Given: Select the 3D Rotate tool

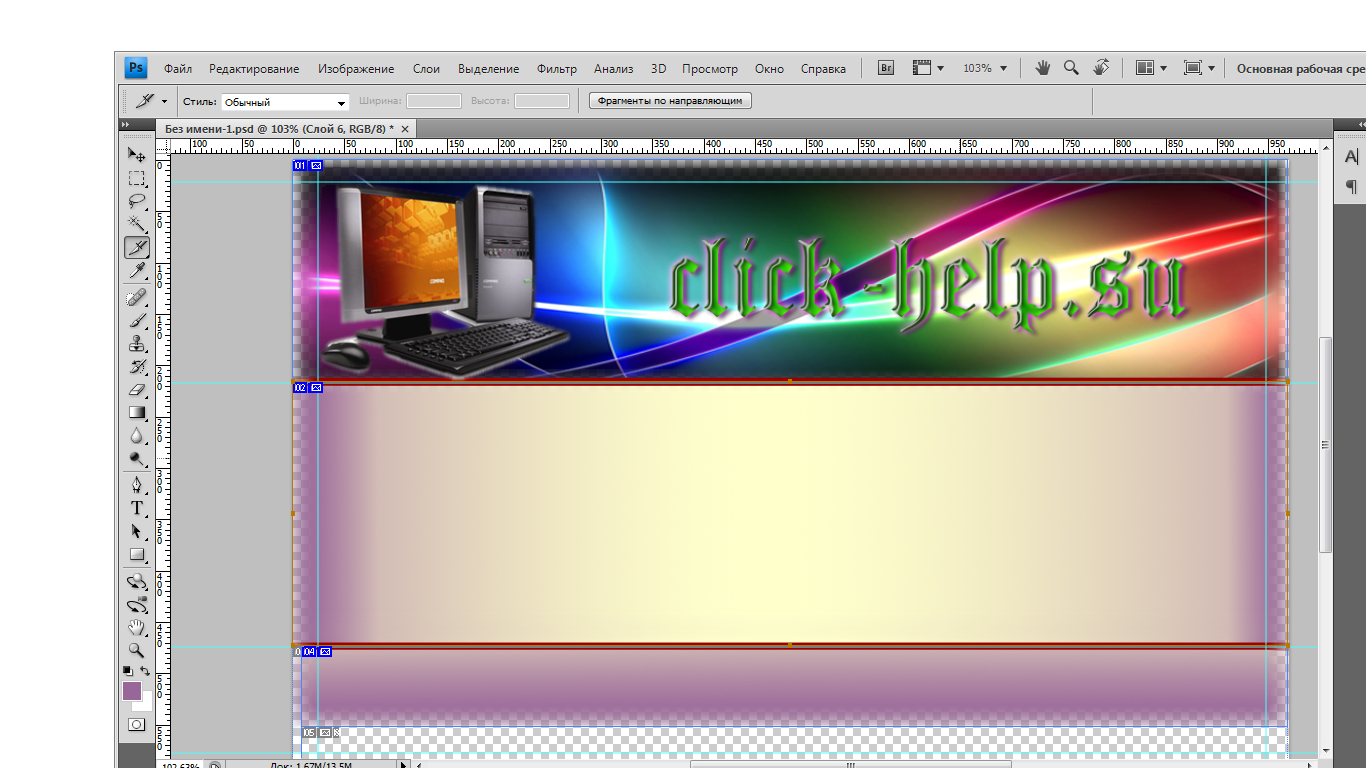Looking at the screenshot, I should (136, 581).
